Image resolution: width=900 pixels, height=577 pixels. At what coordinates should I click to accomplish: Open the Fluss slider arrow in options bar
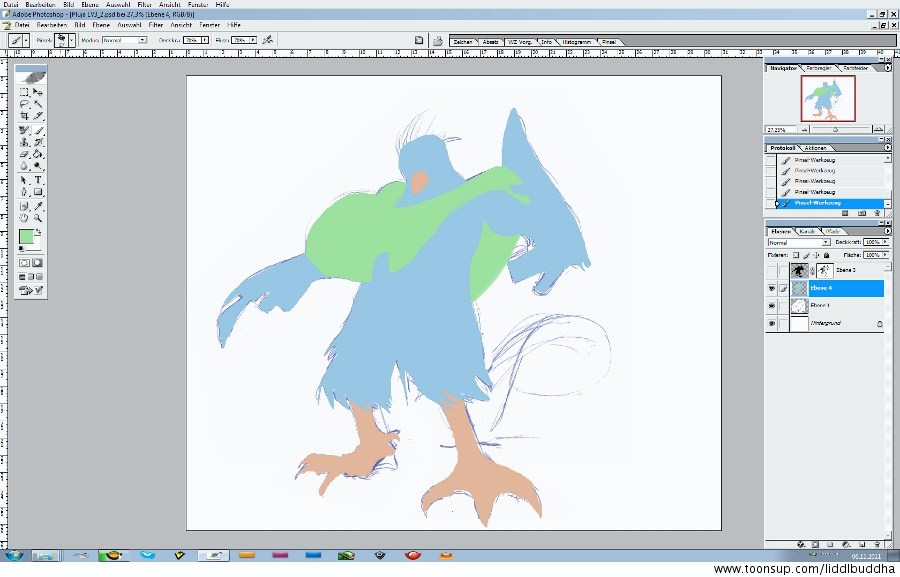point(253,40)
